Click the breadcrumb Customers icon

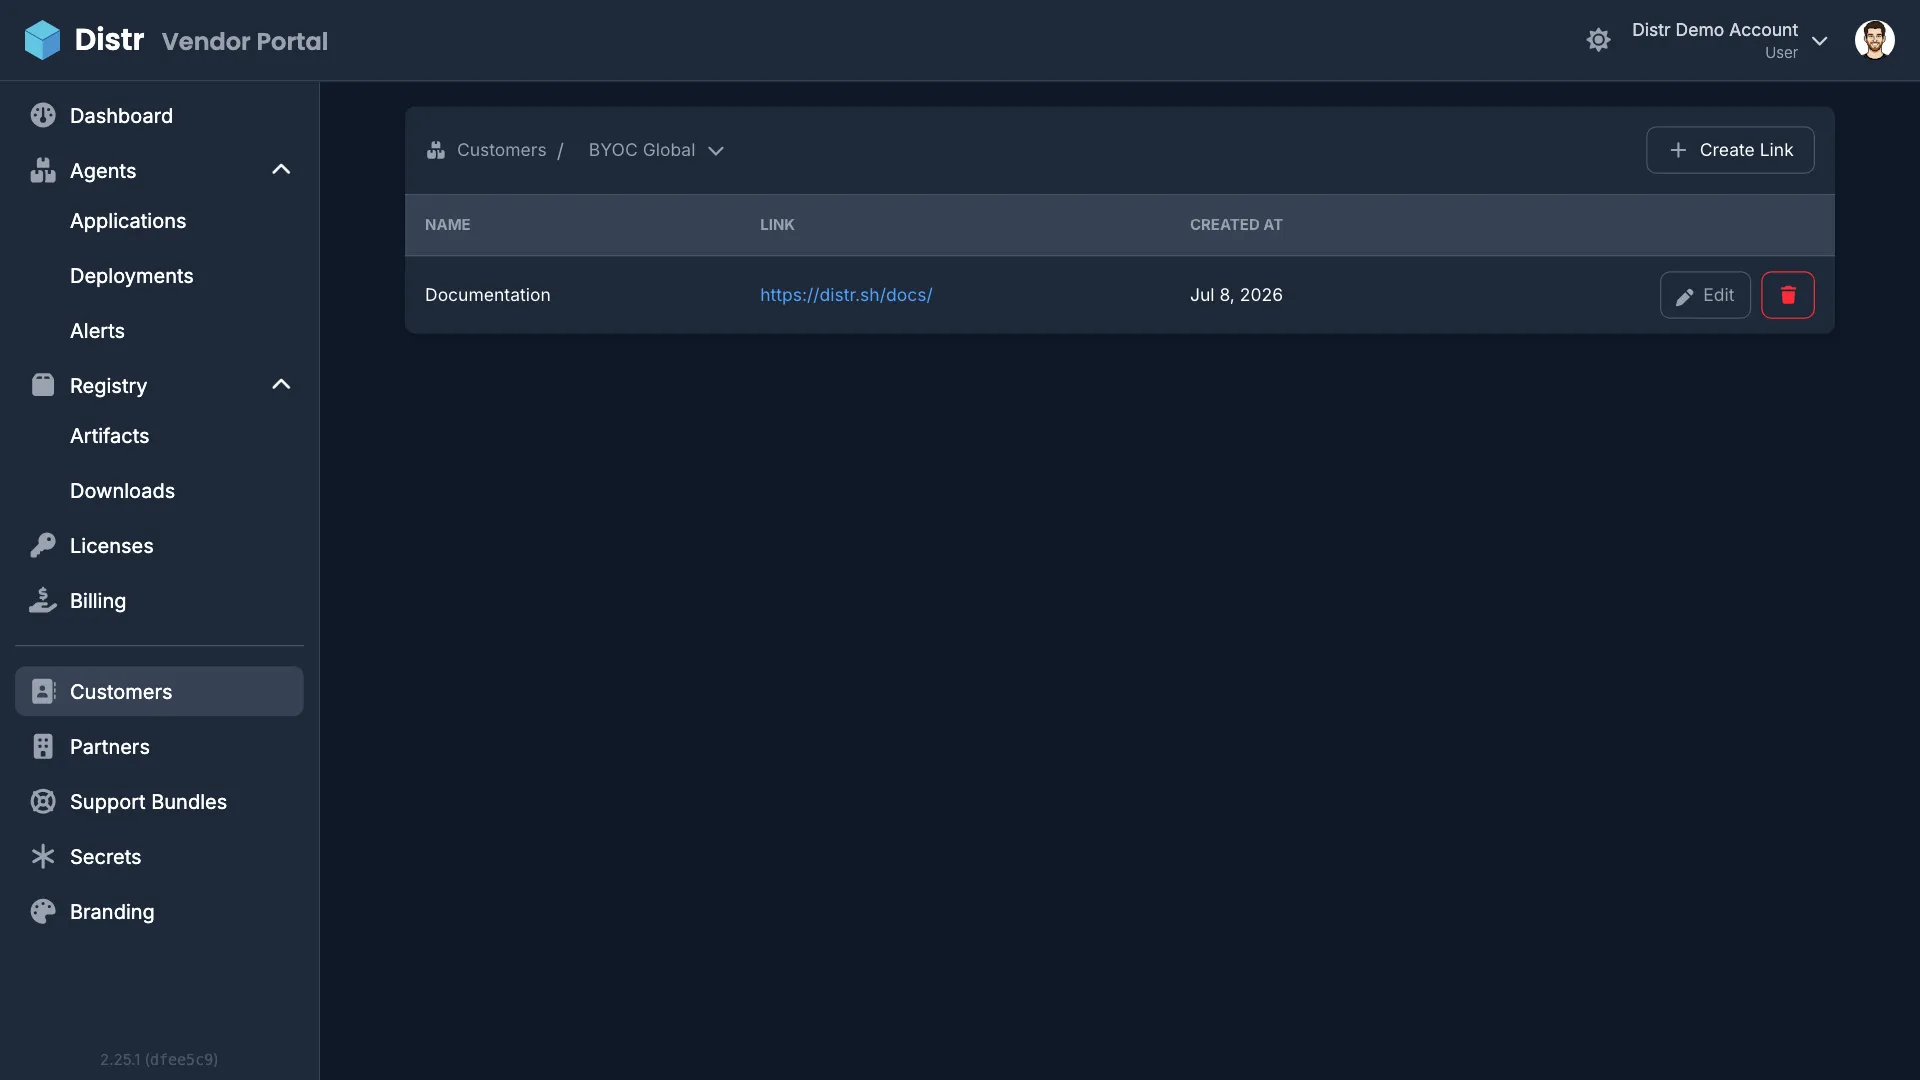(435, 150)
